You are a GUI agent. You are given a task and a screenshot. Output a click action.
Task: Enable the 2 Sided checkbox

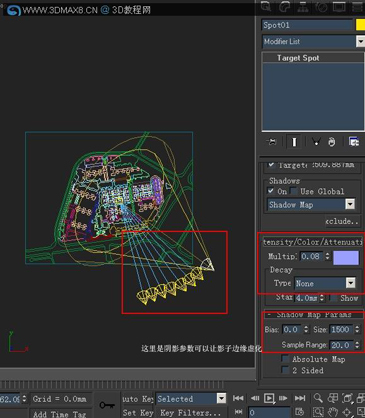pos(285,370)
